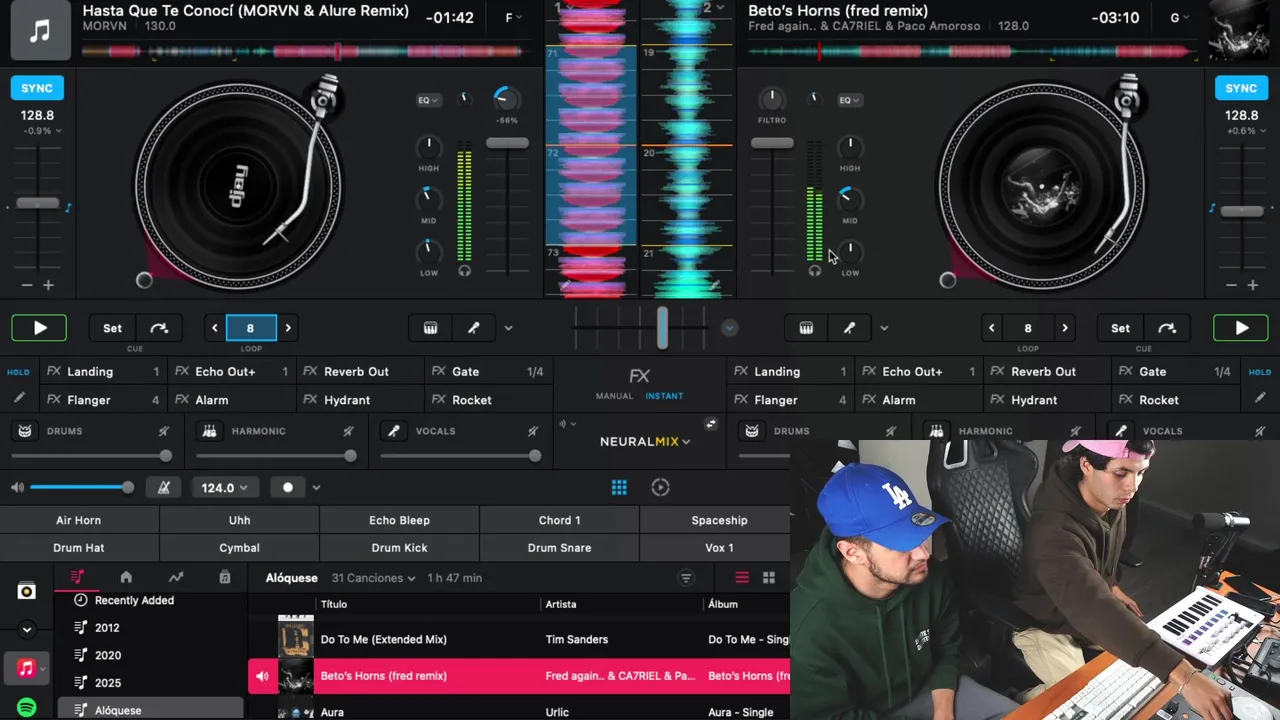Open the NEURALMIX dropdown
The height and width of the screenshot is (720, 1280).
coord(645,441)
